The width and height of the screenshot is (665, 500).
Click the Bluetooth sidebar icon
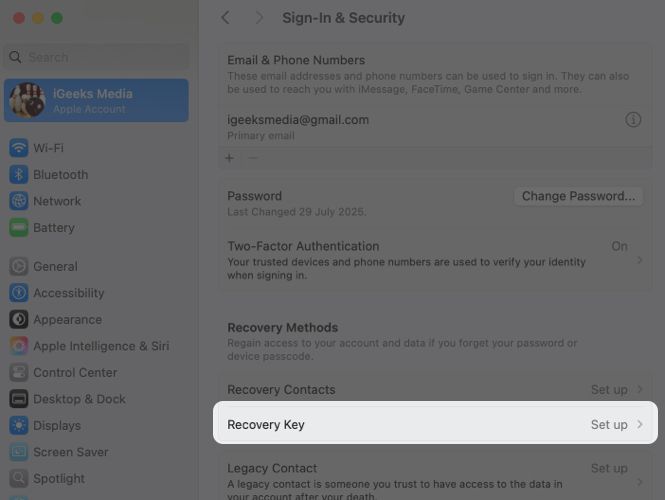19,174
